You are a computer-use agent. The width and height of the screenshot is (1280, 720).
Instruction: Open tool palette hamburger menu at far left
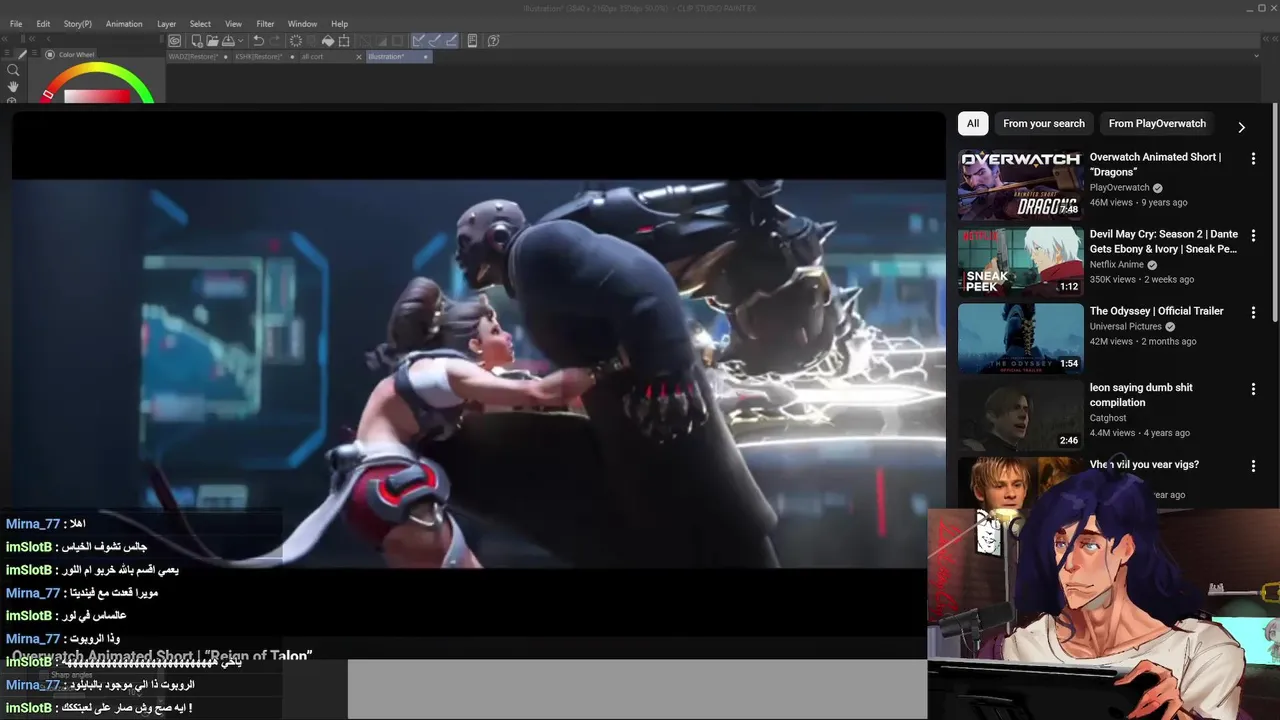click(x=7, y=53)
